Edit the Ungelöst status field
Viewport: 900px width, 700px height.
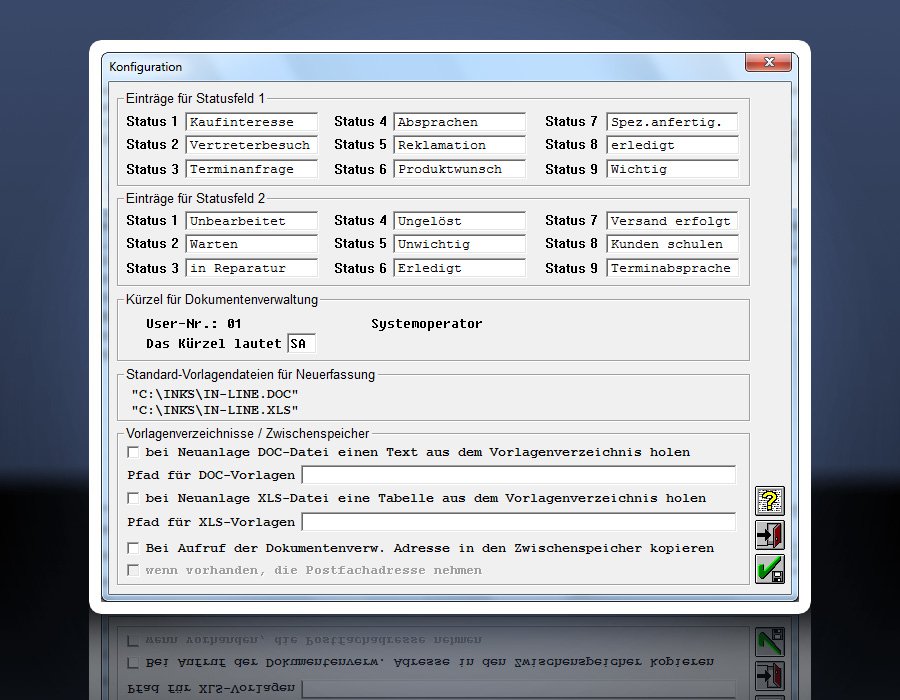(x=459, y=221)
